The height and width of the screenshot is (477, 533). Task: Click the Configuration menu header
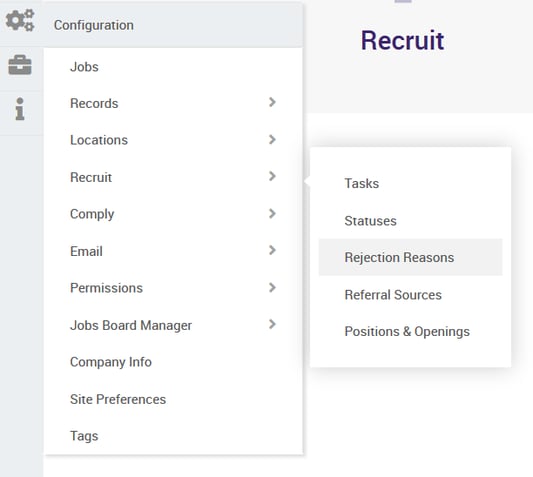click(173, 25)
